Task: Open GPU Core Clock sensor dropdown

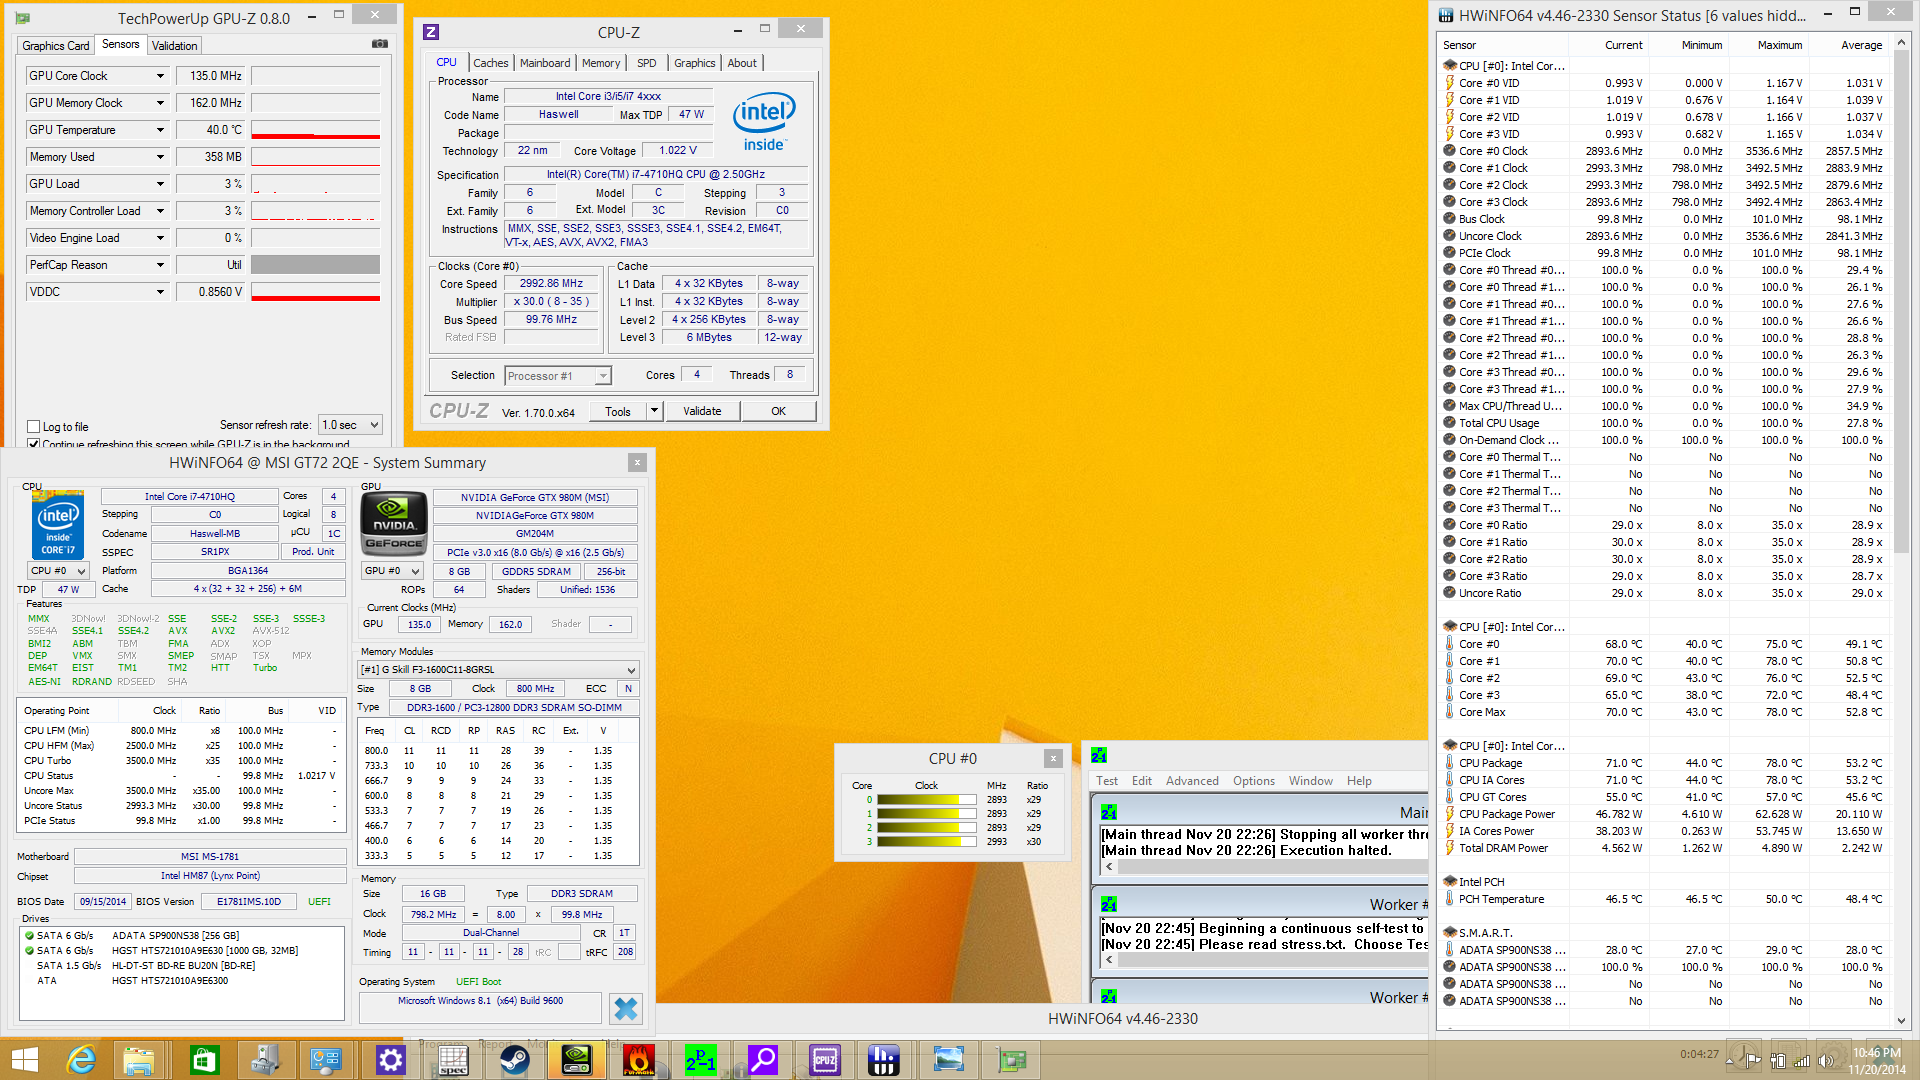Action: [x=160, y=76]
